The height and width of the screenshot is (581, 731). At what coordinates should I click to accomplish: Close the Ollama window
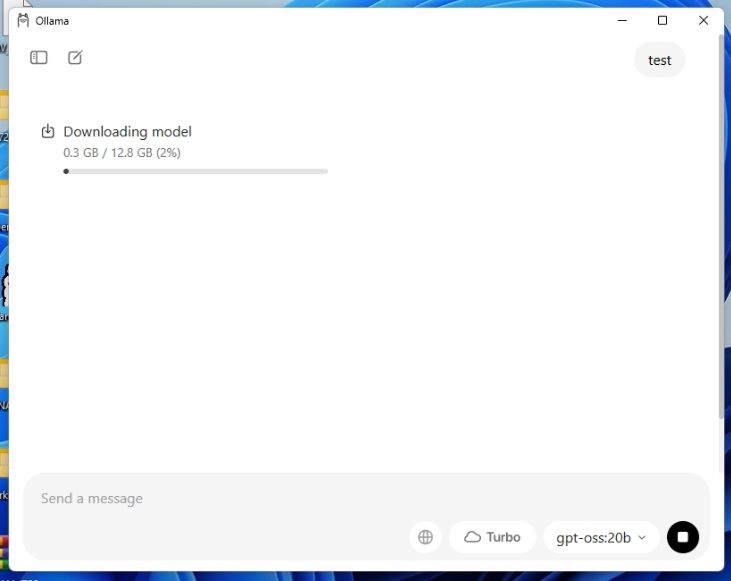click(x=703, y=21)
